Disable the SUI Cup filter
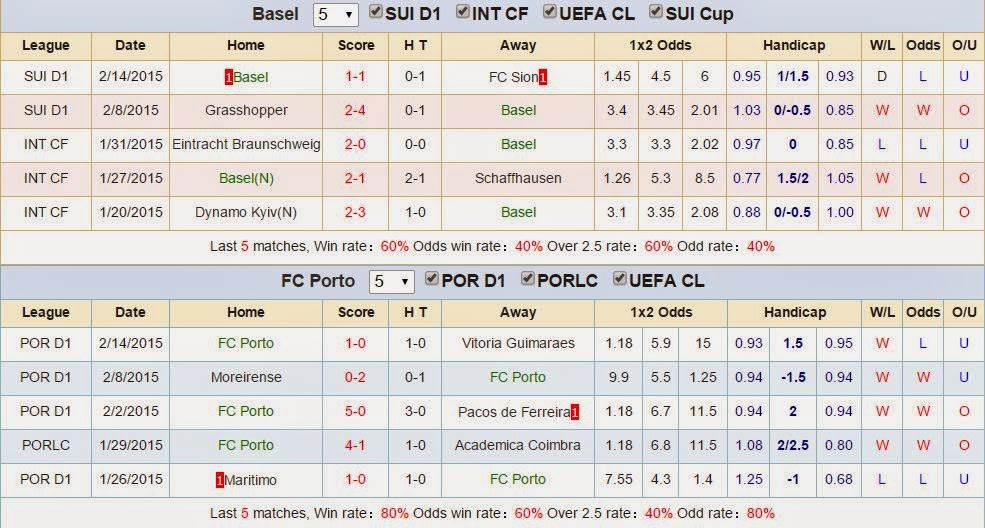985x528 pixels. click(656, 13)
